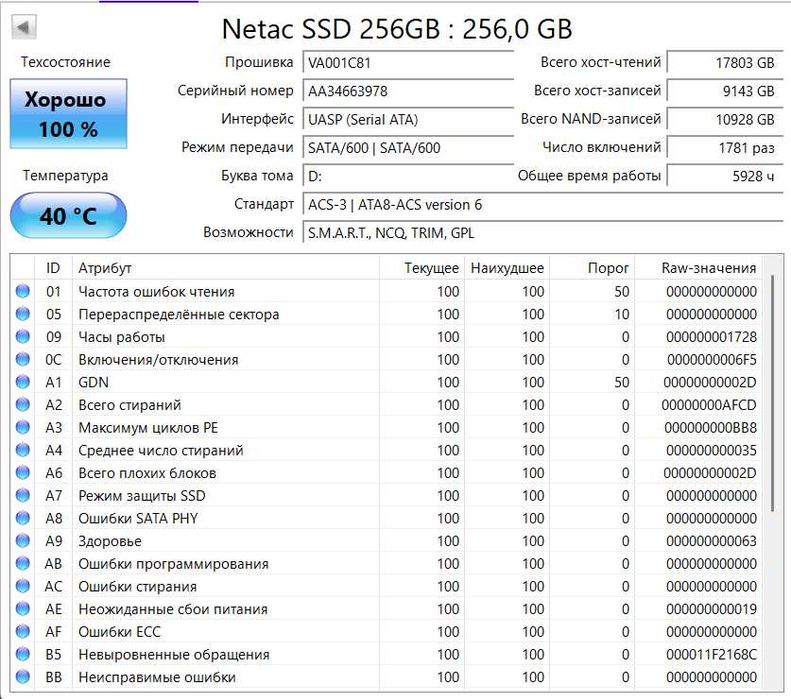
Task: Click the status orb for attribute 01
Action: click(23, 291)
